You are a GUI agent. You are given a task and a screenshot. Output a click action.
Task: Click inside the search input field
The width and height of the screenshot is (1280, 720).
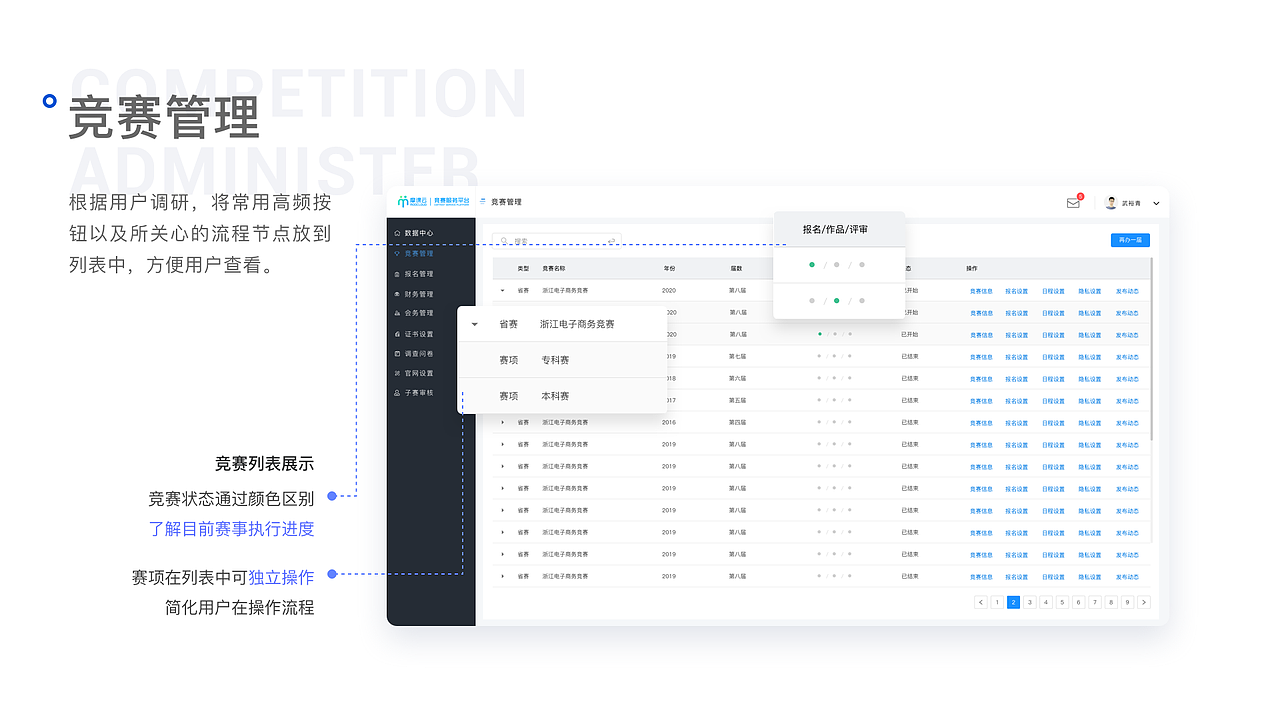click(557, 240)
